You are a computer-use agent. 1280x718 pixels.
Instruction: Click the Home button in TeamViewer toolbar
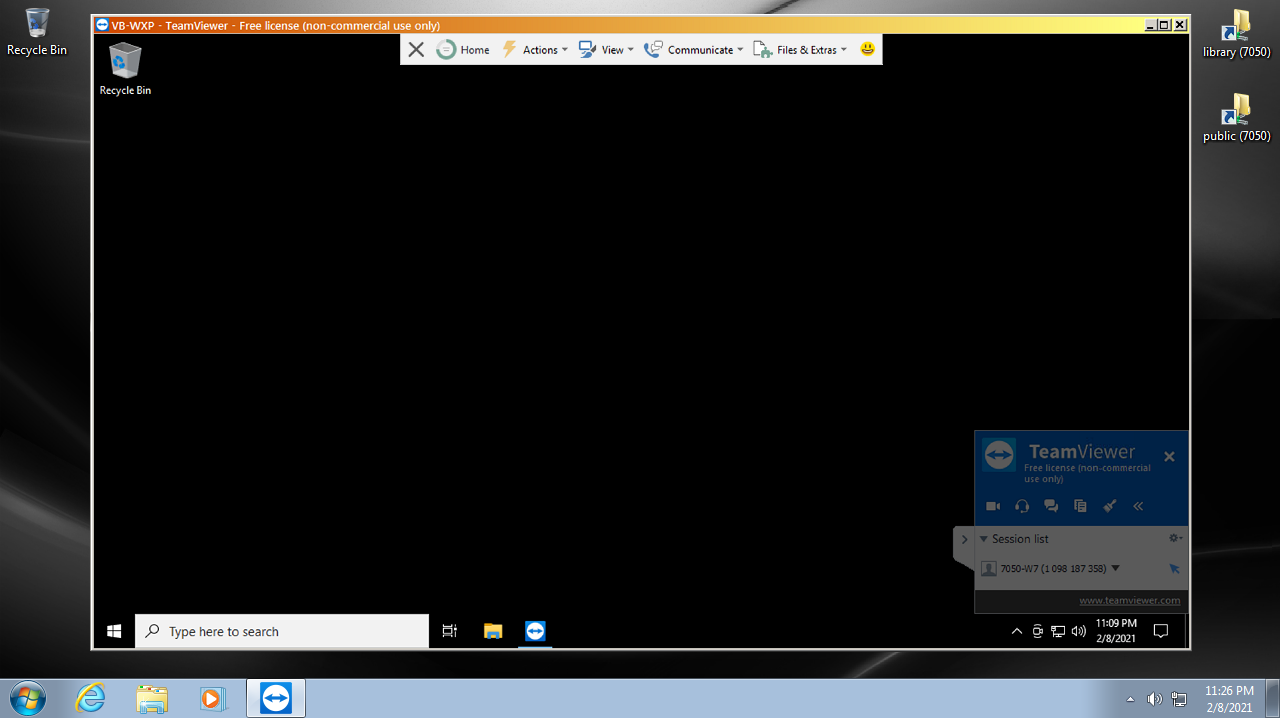(463, 49)
